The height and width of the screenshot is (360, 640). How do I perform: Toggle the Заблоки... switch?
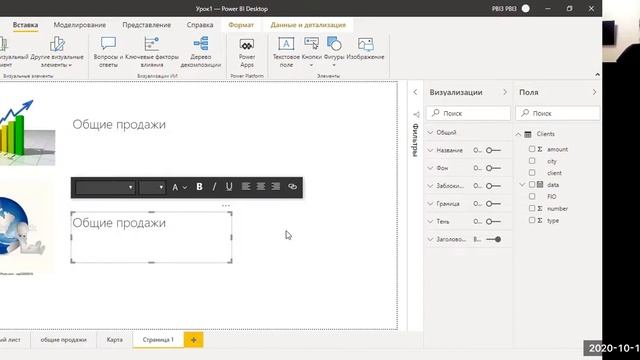click(x=493, y=186)
